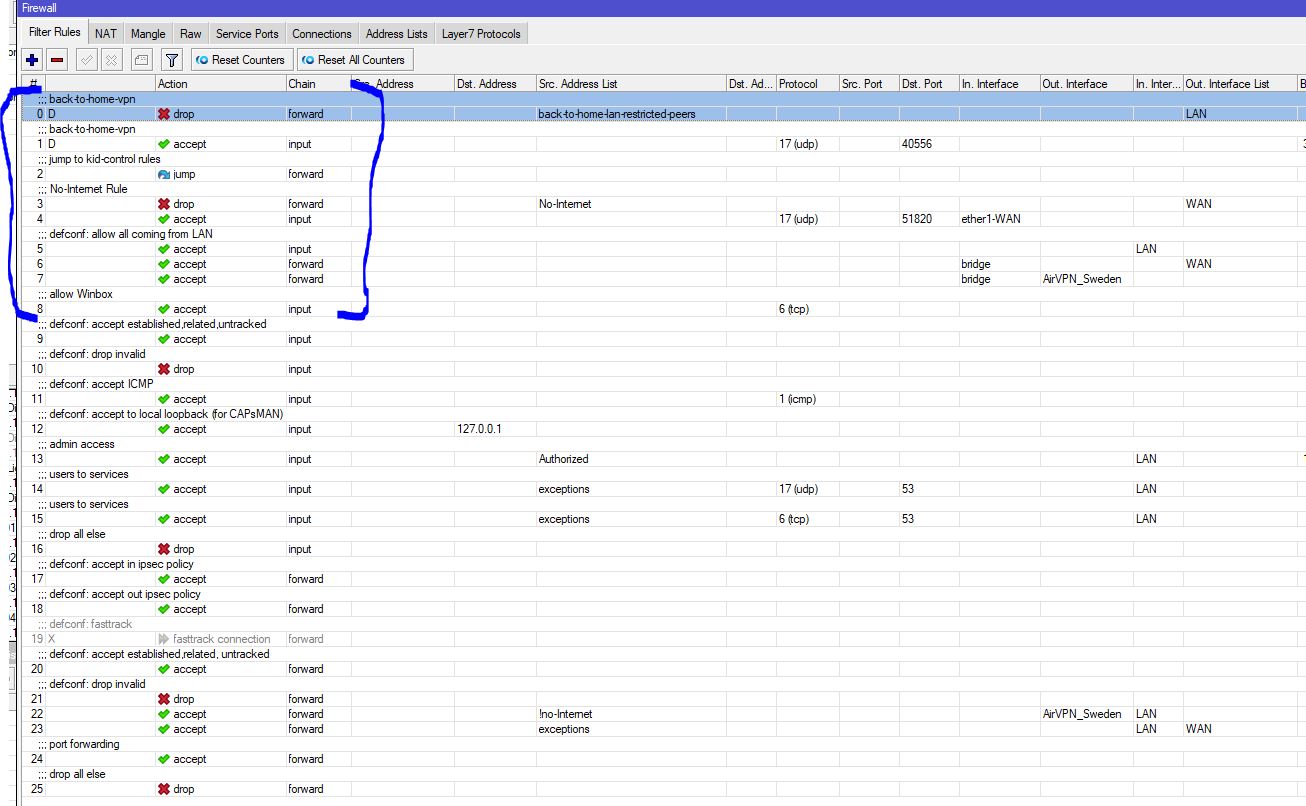Image resolution: width=1306 pixels, height=806 pixels.
Task: Select the '!no-Internet' address list cell
Action: pos(566,714)
